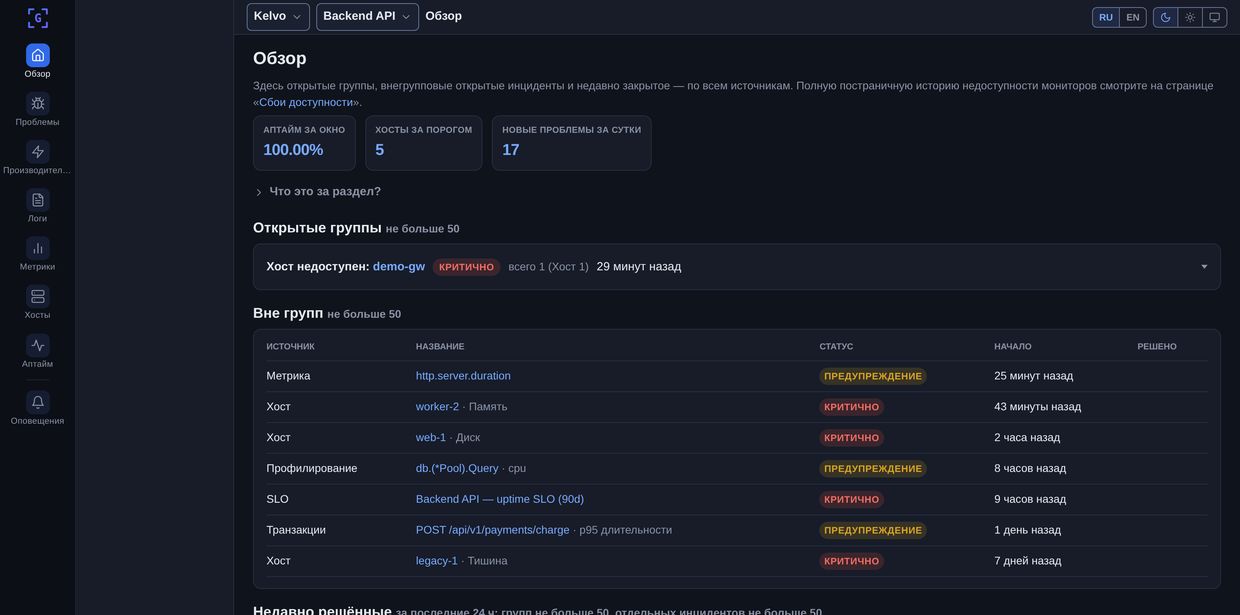Viewport: 1240px width, 615px height.
Task: Open the Метрики bar chart icon
Action: tap(38, 248)
